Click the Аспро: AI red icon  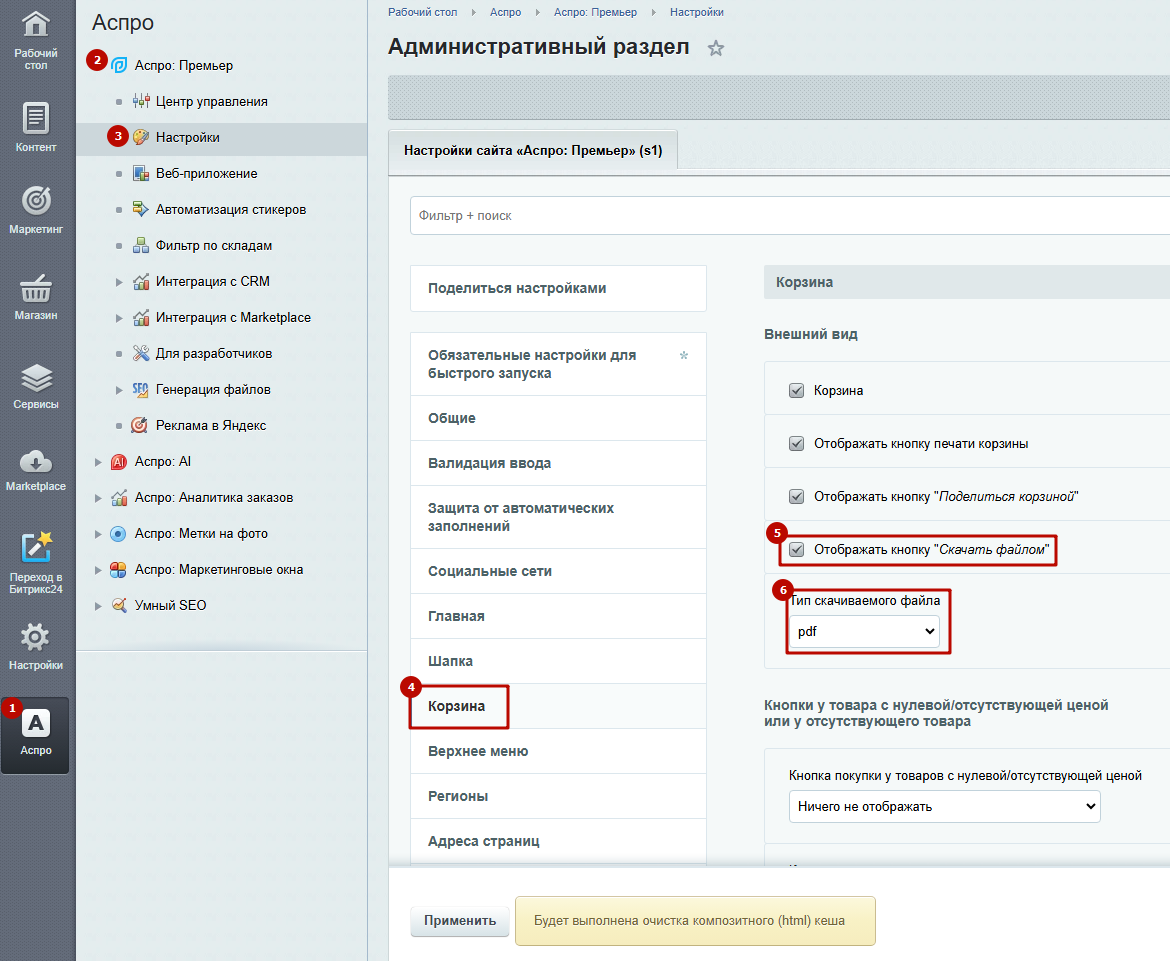coord(119,462)
